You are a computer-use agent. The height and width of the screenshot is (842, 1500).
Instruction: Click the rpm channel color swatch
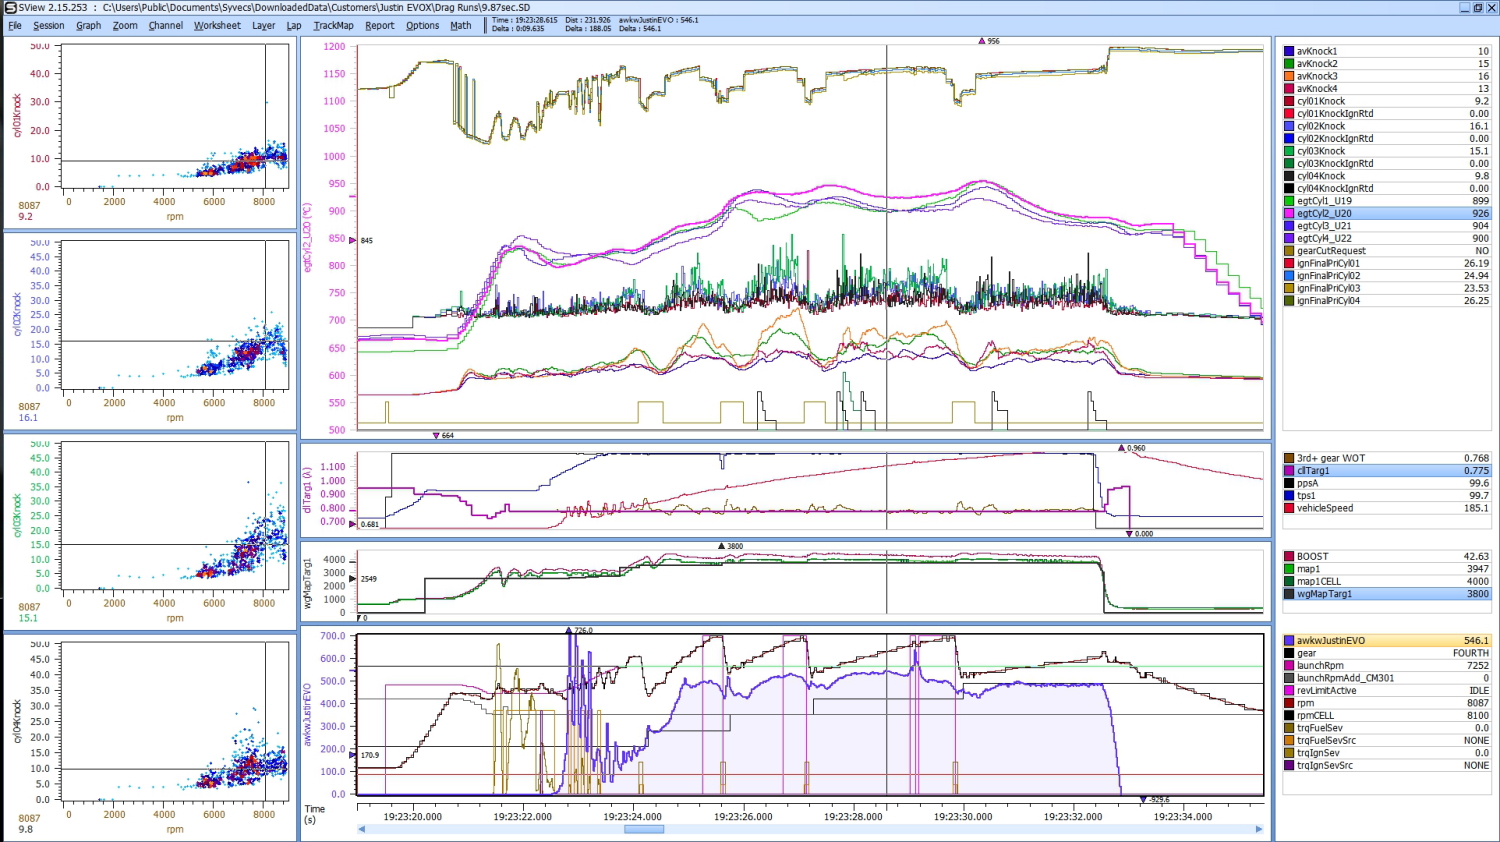1289,703
